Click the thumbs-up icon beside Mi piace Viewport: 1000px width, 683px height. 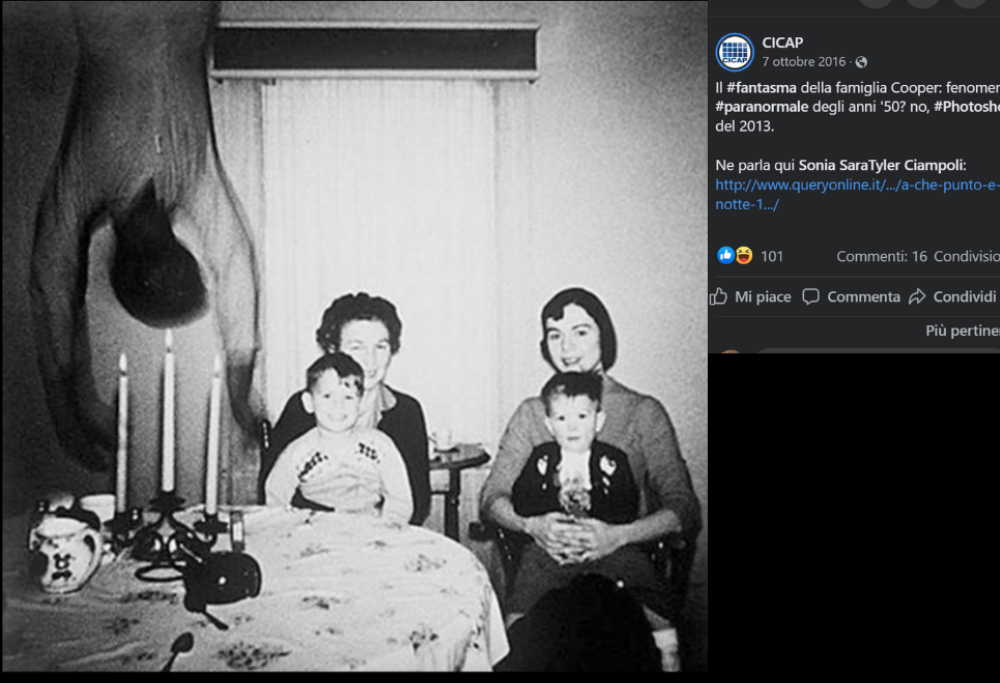click(x=719, y=297)
